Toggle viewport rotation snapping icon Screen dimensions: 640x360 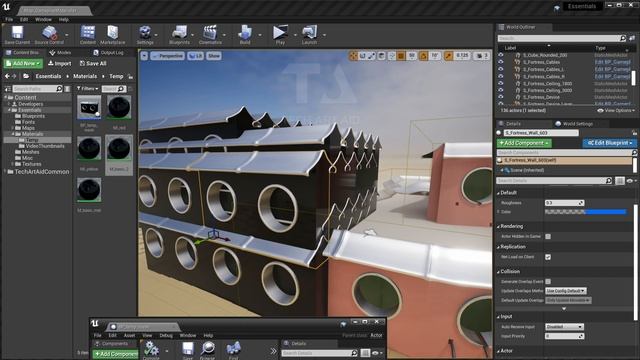click(x=423, y=56)
